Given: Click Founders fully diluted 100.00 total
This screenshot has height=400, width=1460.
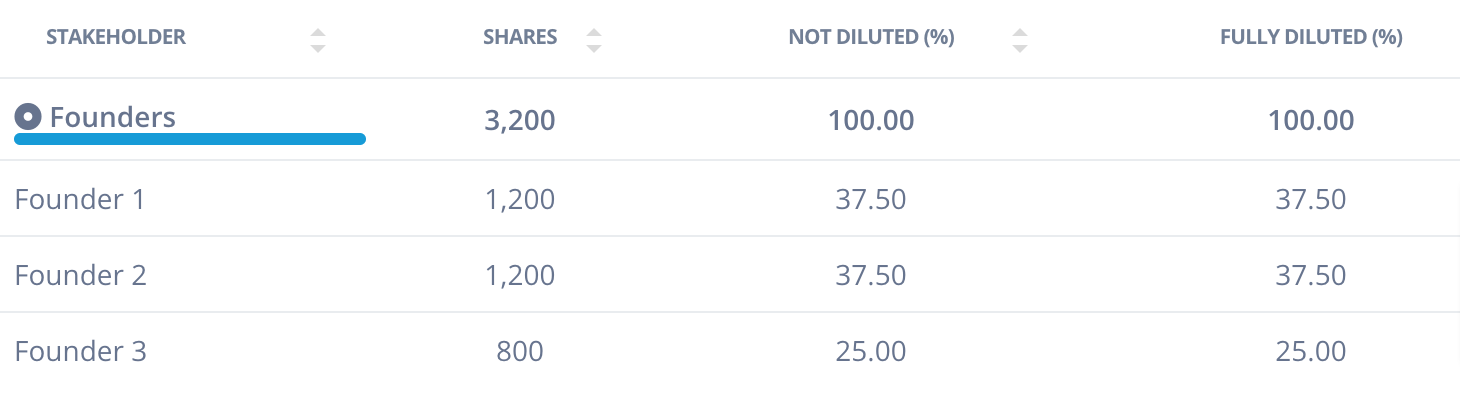Looking at the screenshot, I should (1311, 121).
